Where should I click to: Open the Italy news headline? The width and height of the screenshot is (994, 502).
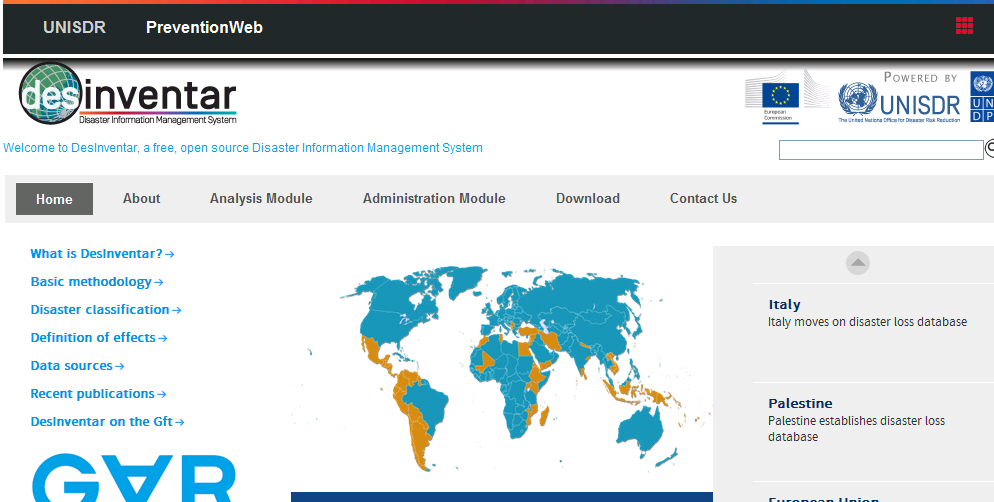coord(784,304)
